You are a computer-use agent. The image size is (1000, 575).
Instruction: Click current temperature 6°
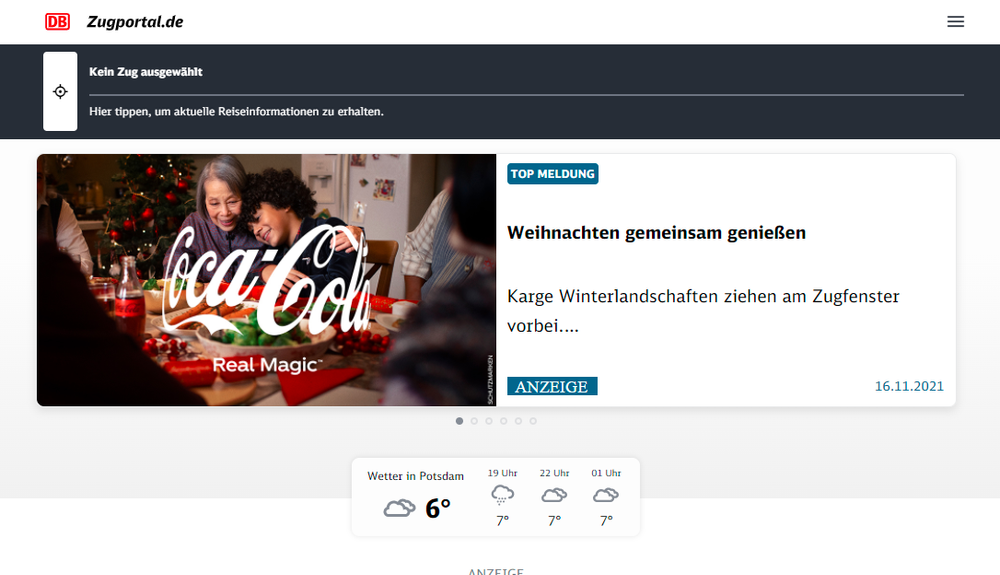[x=438, y=508]
